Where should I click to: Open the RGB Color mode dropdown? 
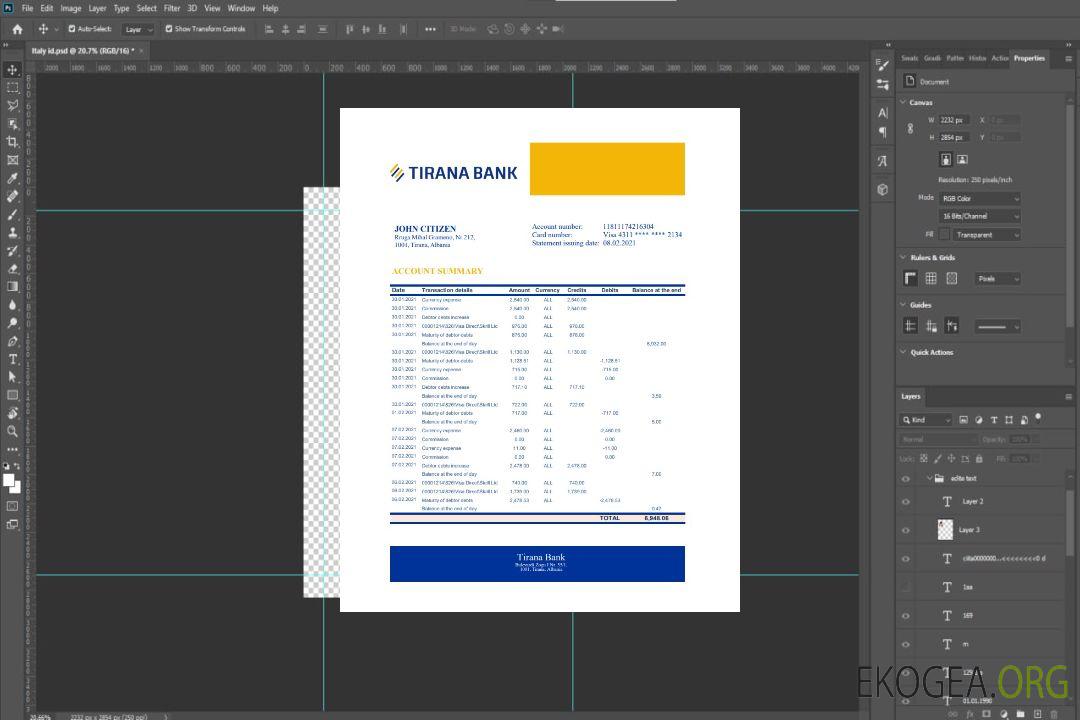point(980,198)
